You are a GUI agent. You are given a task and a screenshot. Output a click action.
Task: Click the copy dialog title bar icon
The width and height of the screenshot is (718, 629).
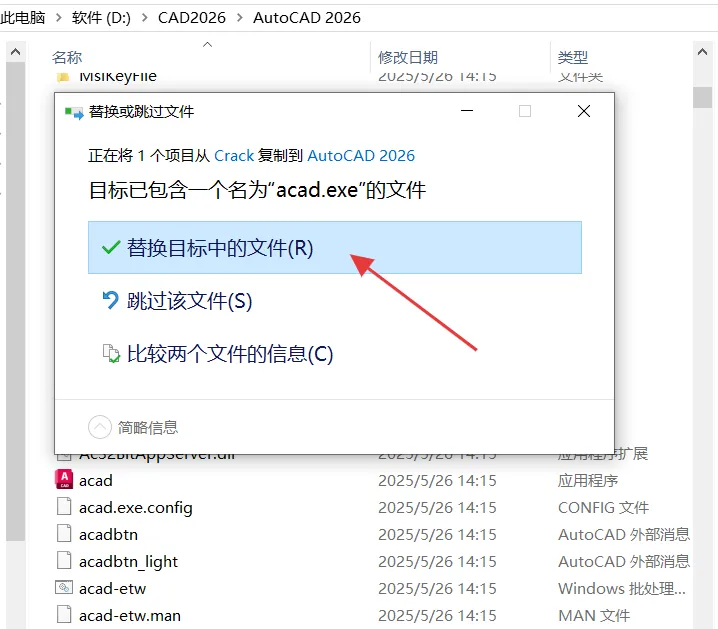coord(74,112)
